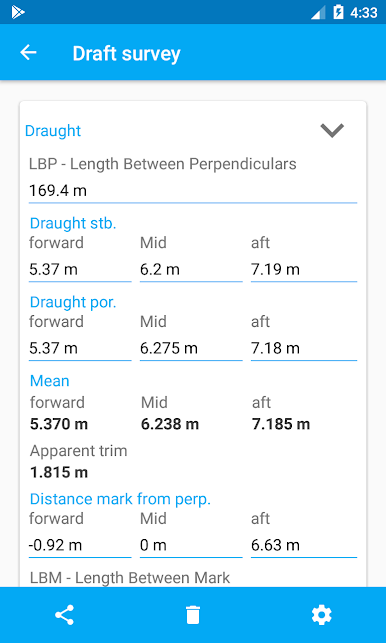Tap the Draught section header
The width and height of the screenshot is (386, 643).
pos(53,131)
